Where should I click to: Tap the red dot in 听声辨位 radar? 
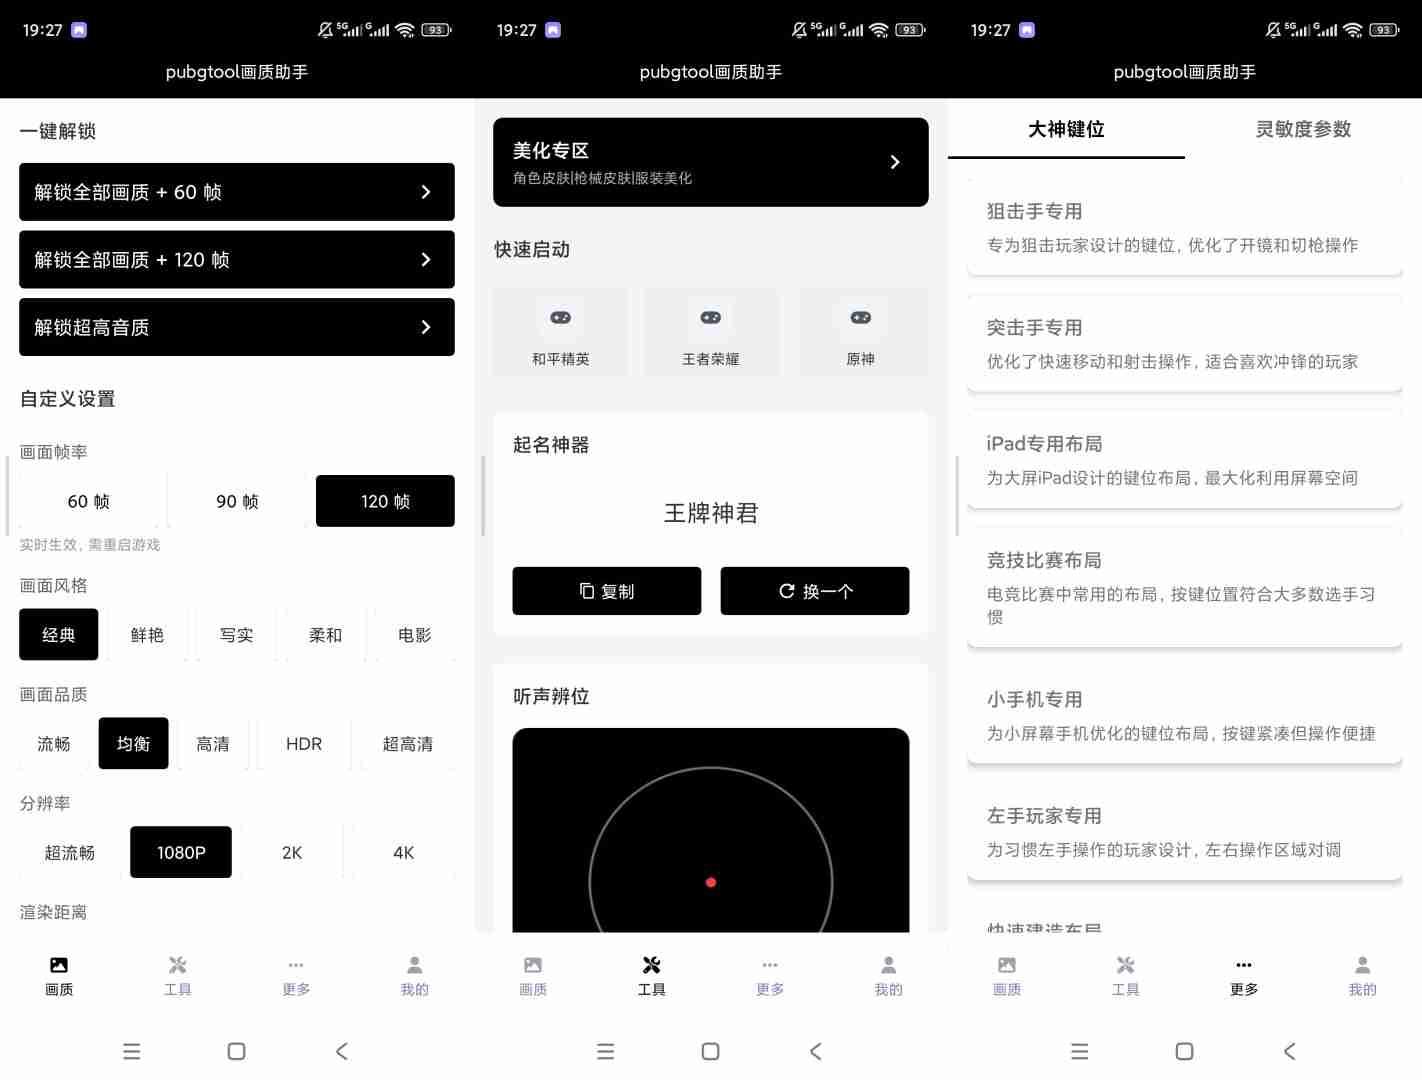pyautogui.click(x=711, y=882)
